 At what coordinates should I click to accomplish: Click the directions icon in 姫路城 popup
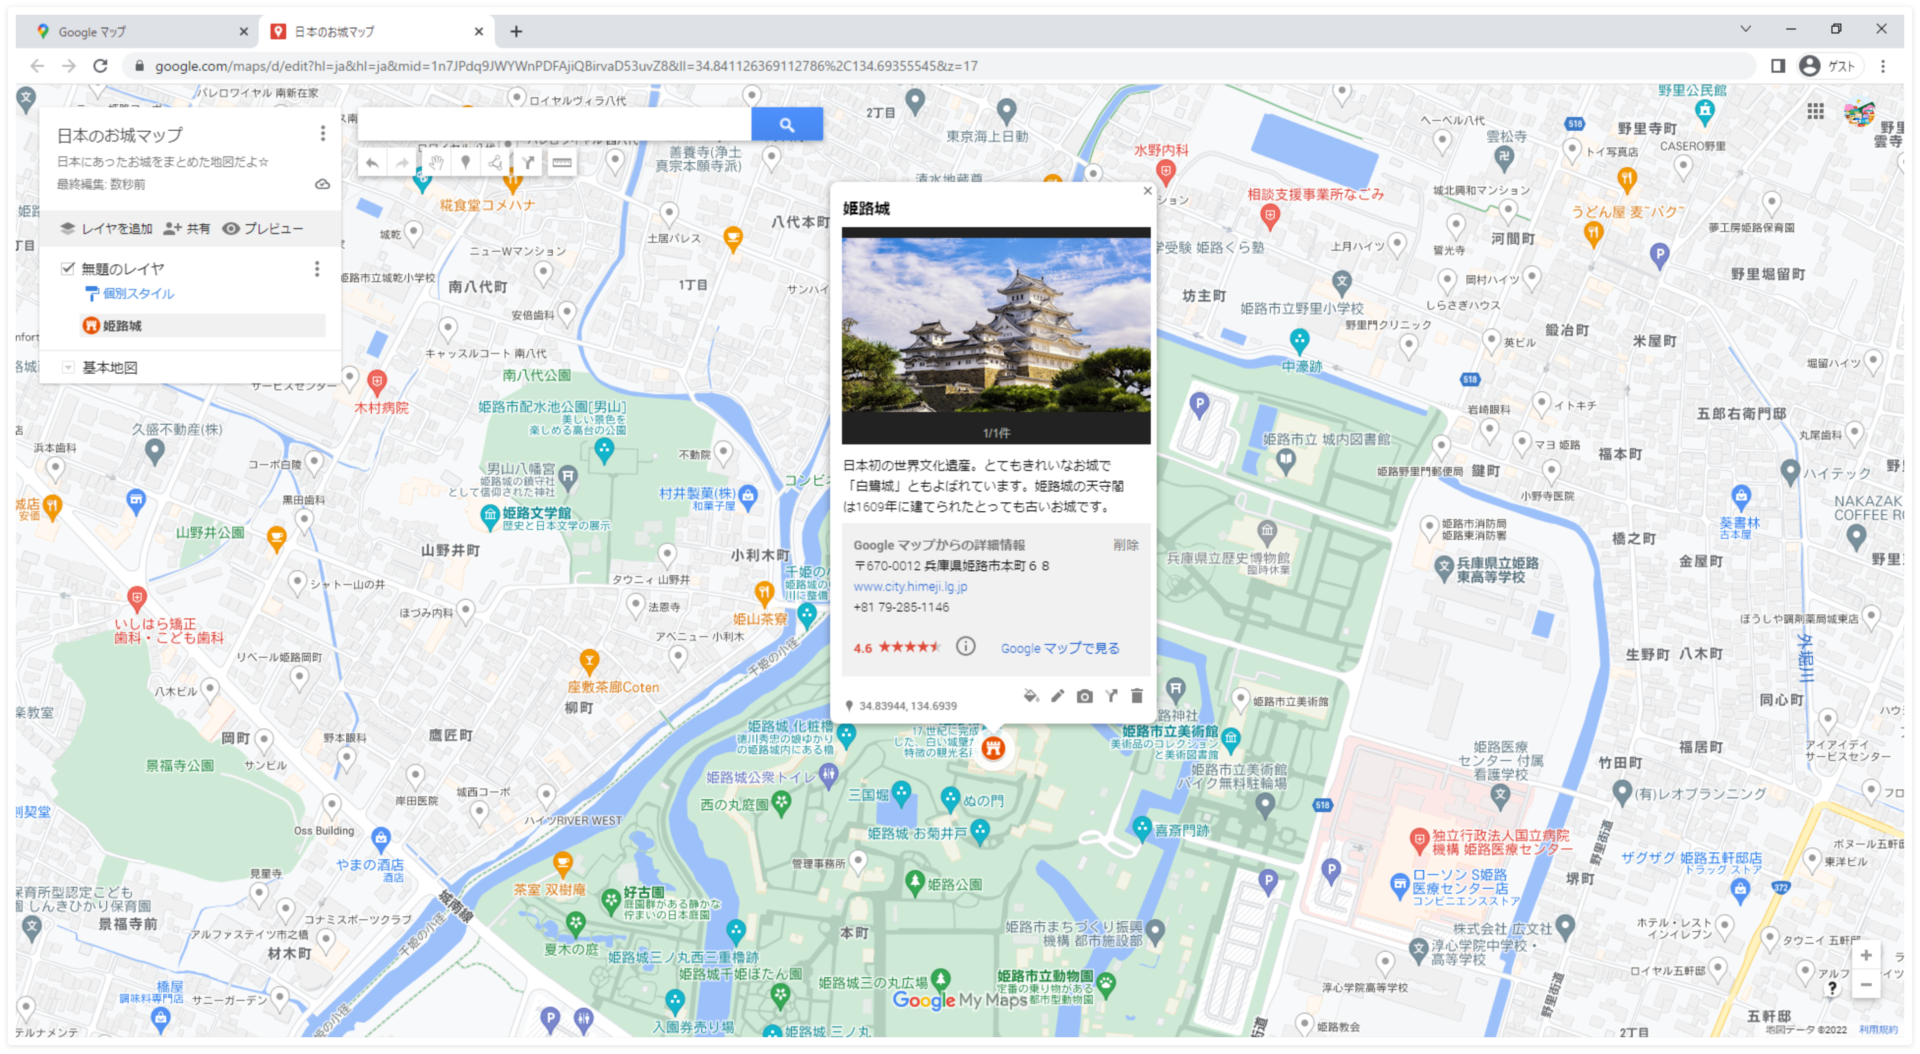[1111, 696]
